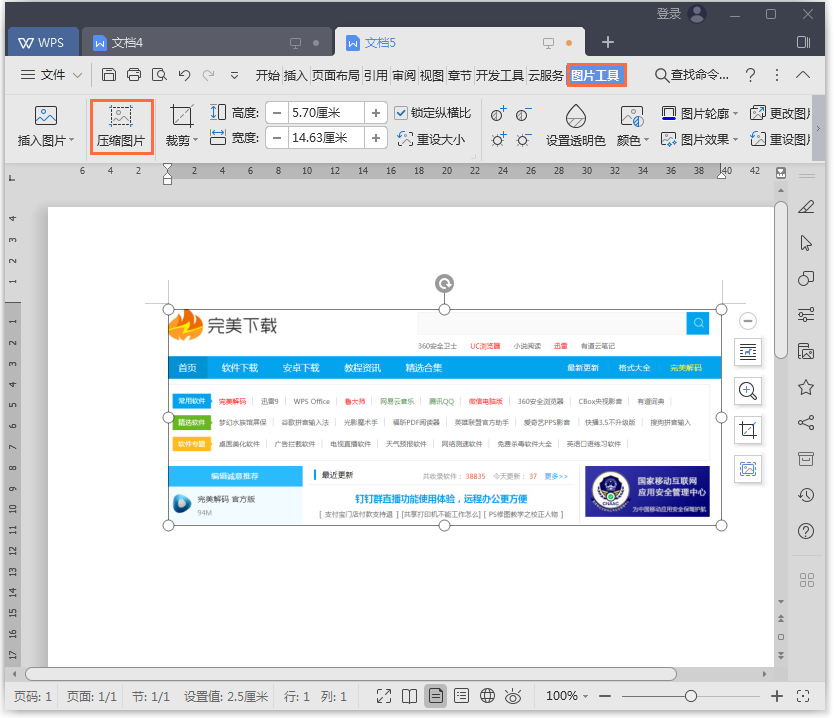
Task: Increase the width value with plus stepper
Action: 375,138
